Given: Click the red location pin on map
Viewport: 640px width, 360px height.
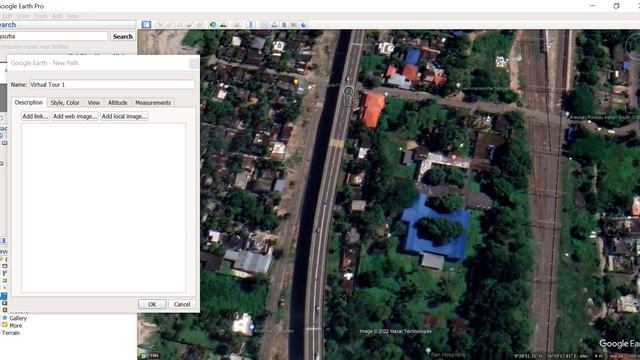Looking at the screenshot, I should pos(453,157).
